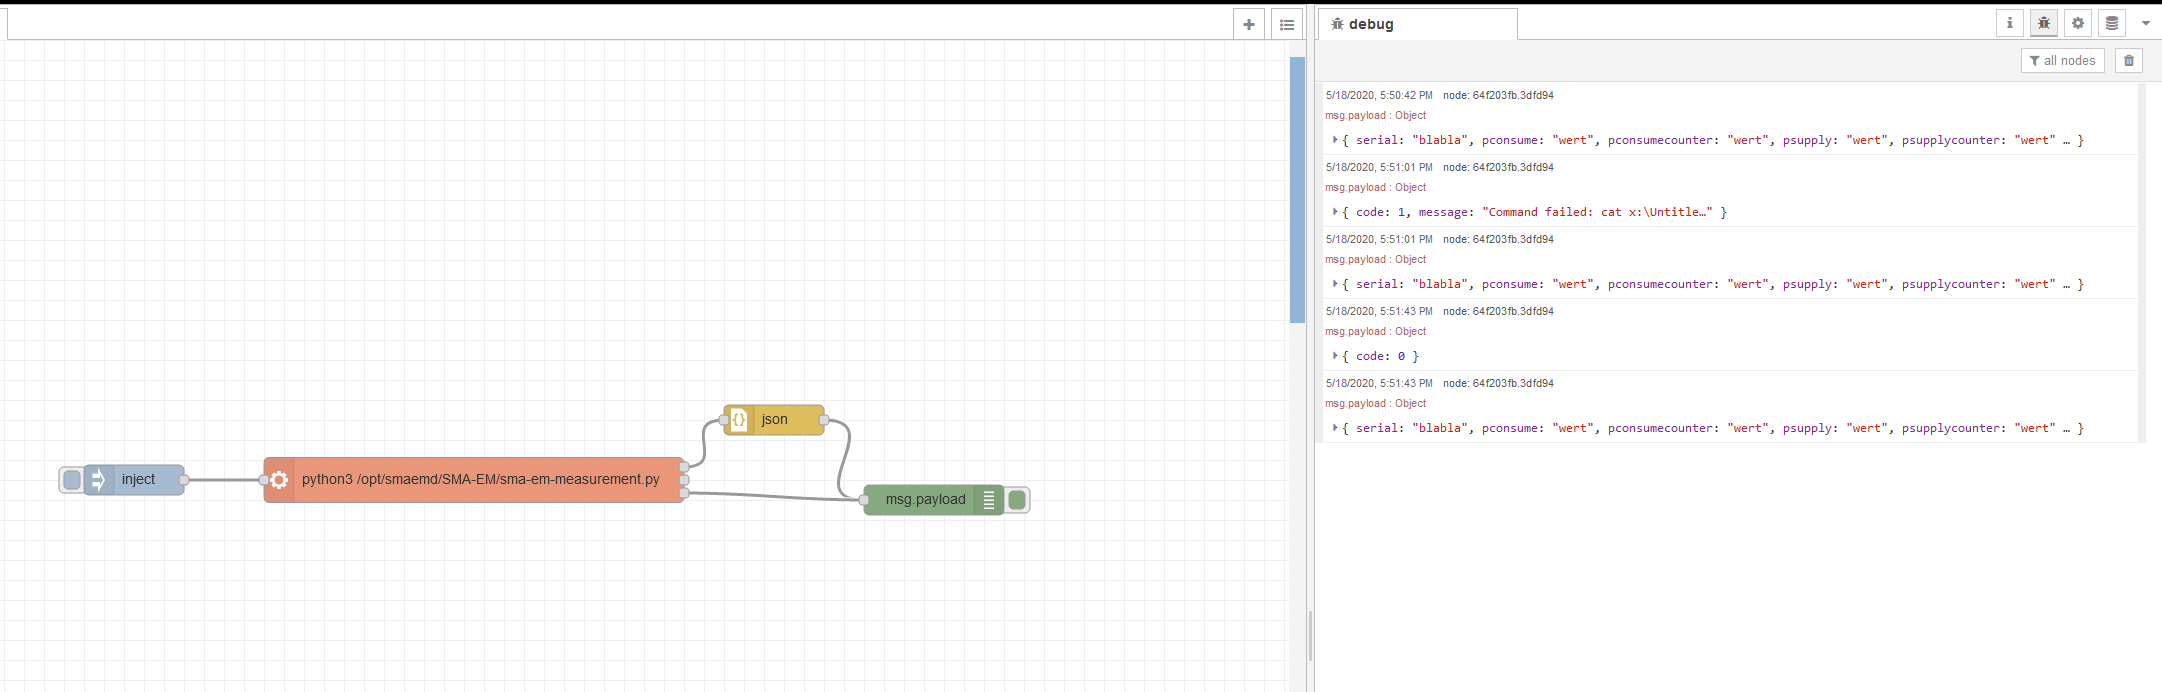
Task: Click the inject node output port
Action: click(184, 480)
